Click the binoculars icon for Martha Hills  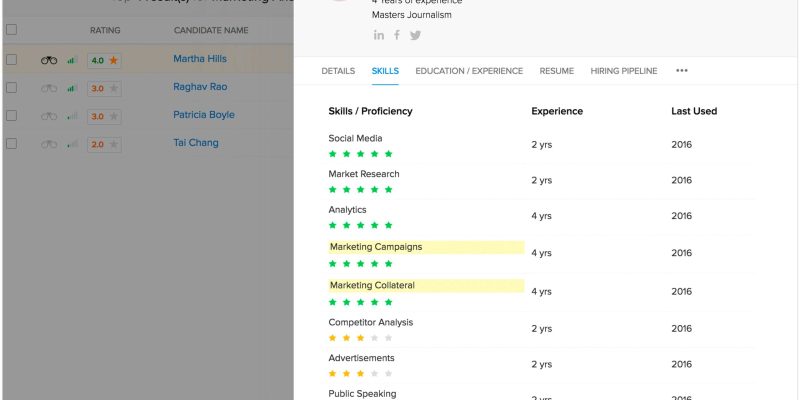[49, 60]
